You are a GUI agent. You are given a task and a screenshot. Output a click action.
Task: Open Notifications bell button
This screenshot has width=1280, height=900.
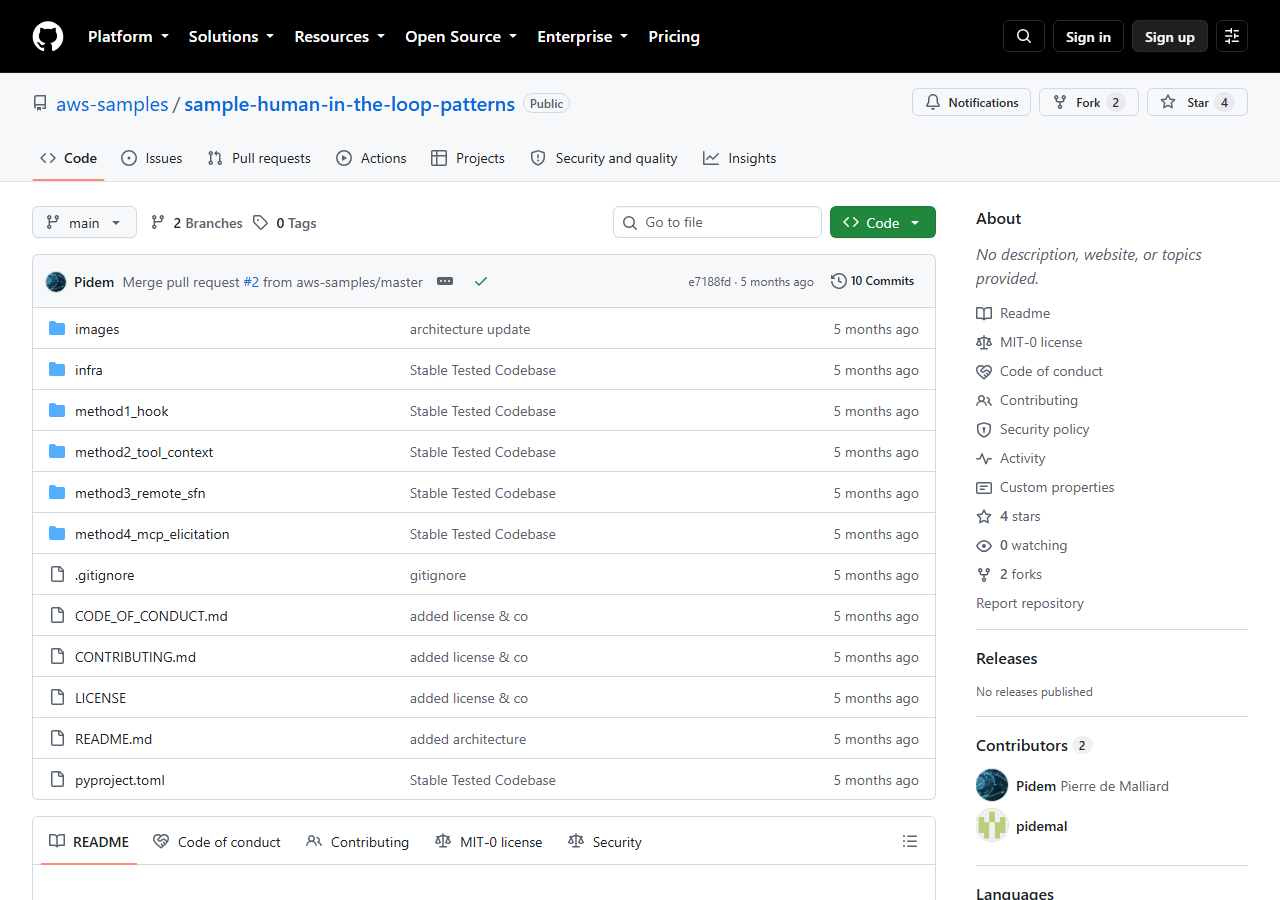(x=971, y=103)
